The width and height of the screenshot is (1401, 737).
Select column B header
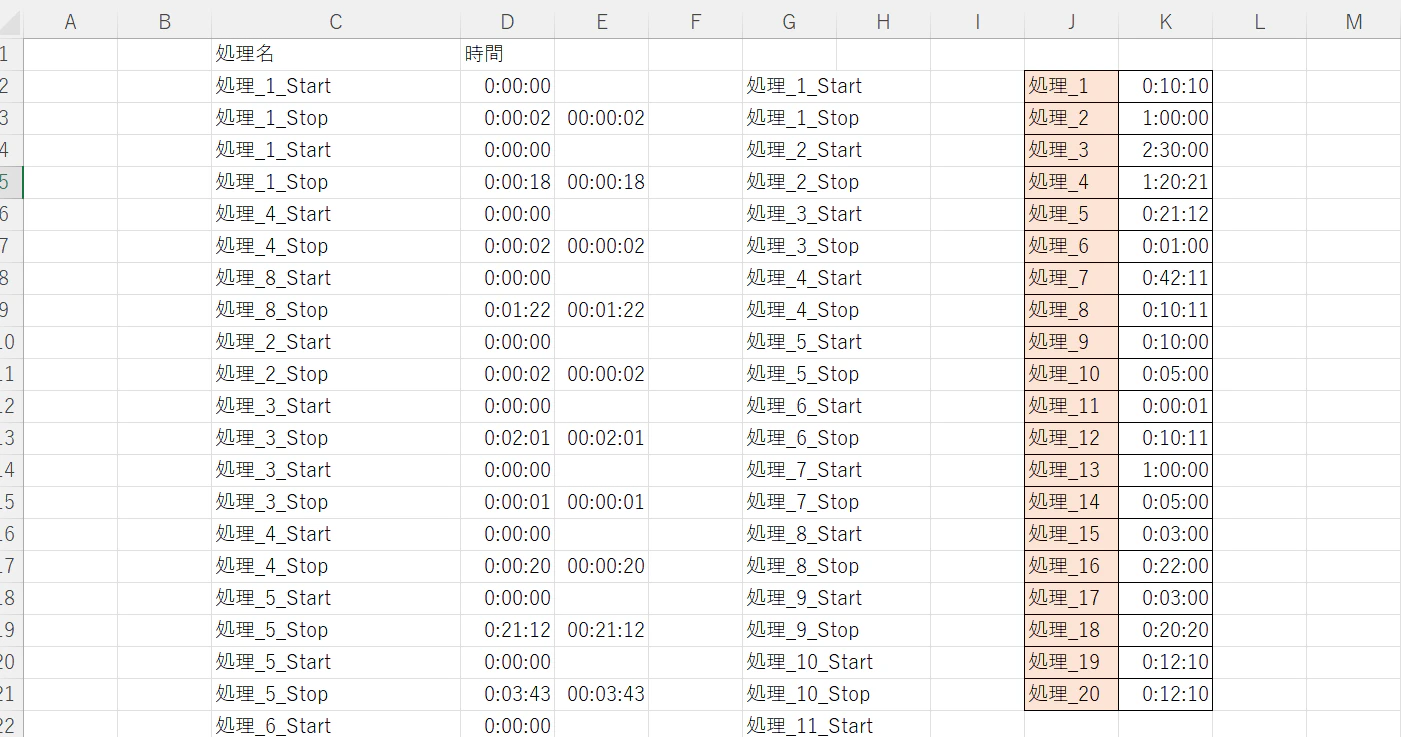point(164,22)
